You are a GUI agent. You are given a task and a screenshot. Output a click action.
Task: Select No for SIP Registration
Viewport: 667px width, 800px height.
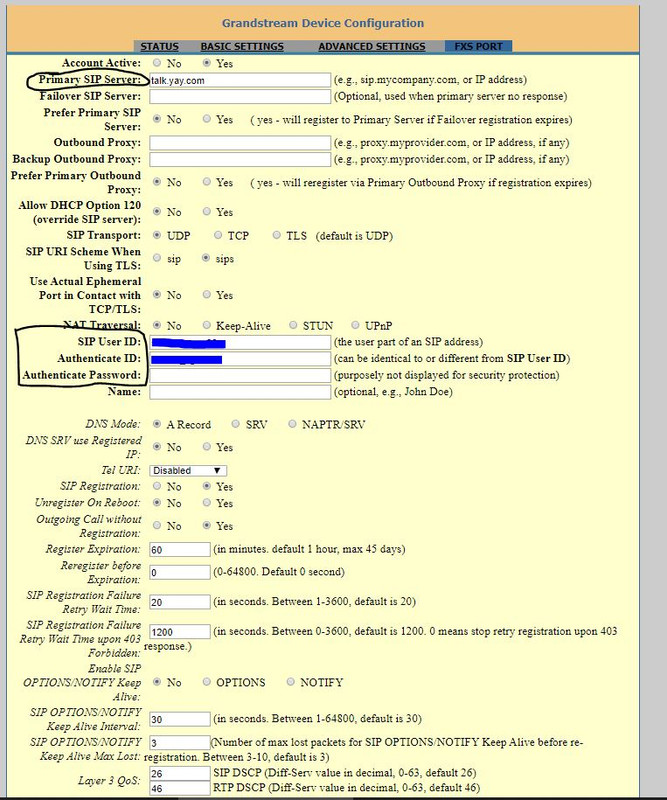coord(157,486)
